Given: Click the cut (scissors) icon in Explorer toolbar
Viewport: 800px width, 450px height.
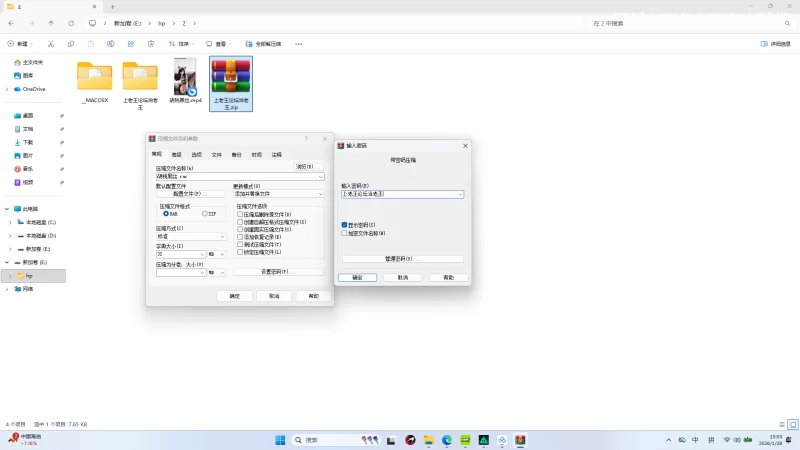Looking at the screenshot, I should pyautogui.click(x=51, y=44).
